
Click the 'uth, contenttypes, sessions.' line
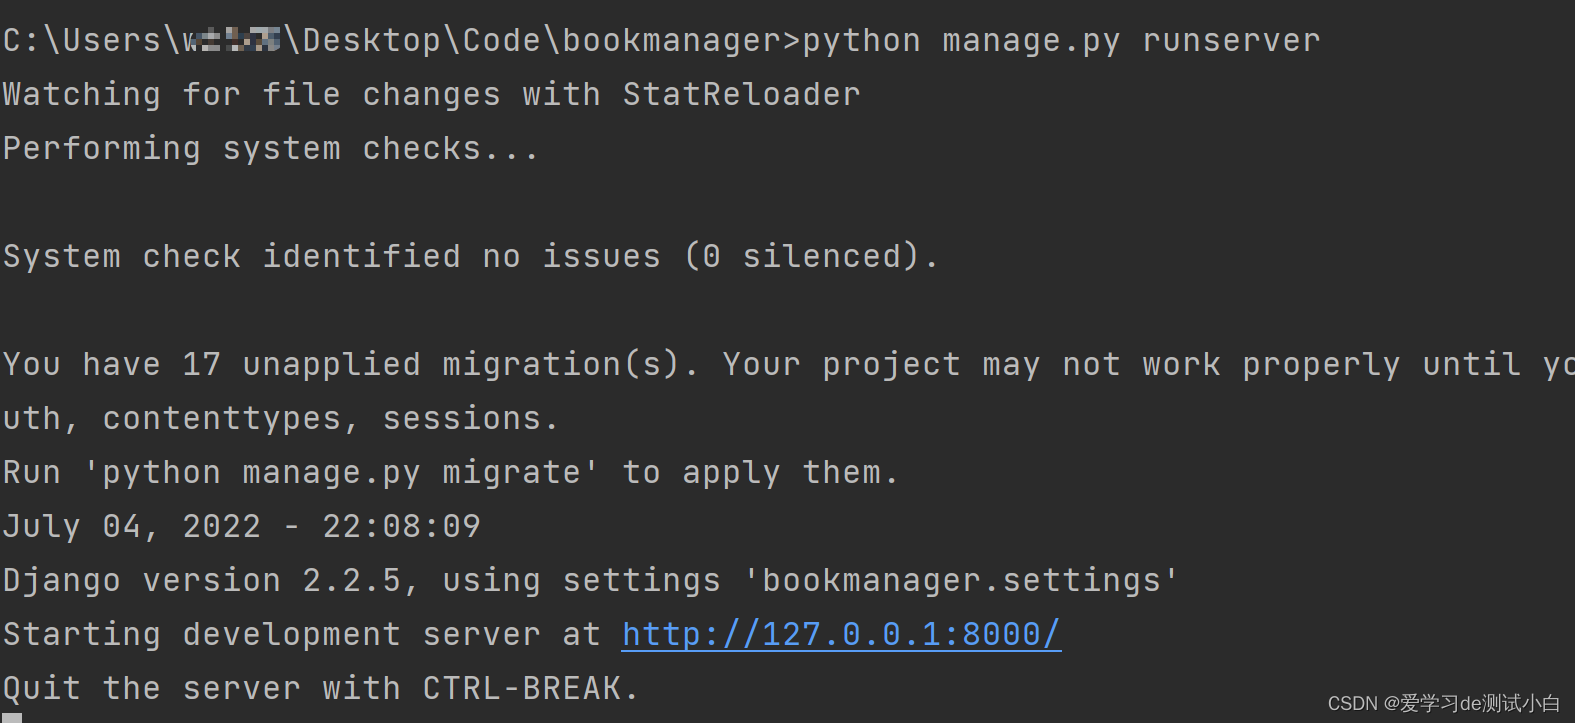[281, 418]
